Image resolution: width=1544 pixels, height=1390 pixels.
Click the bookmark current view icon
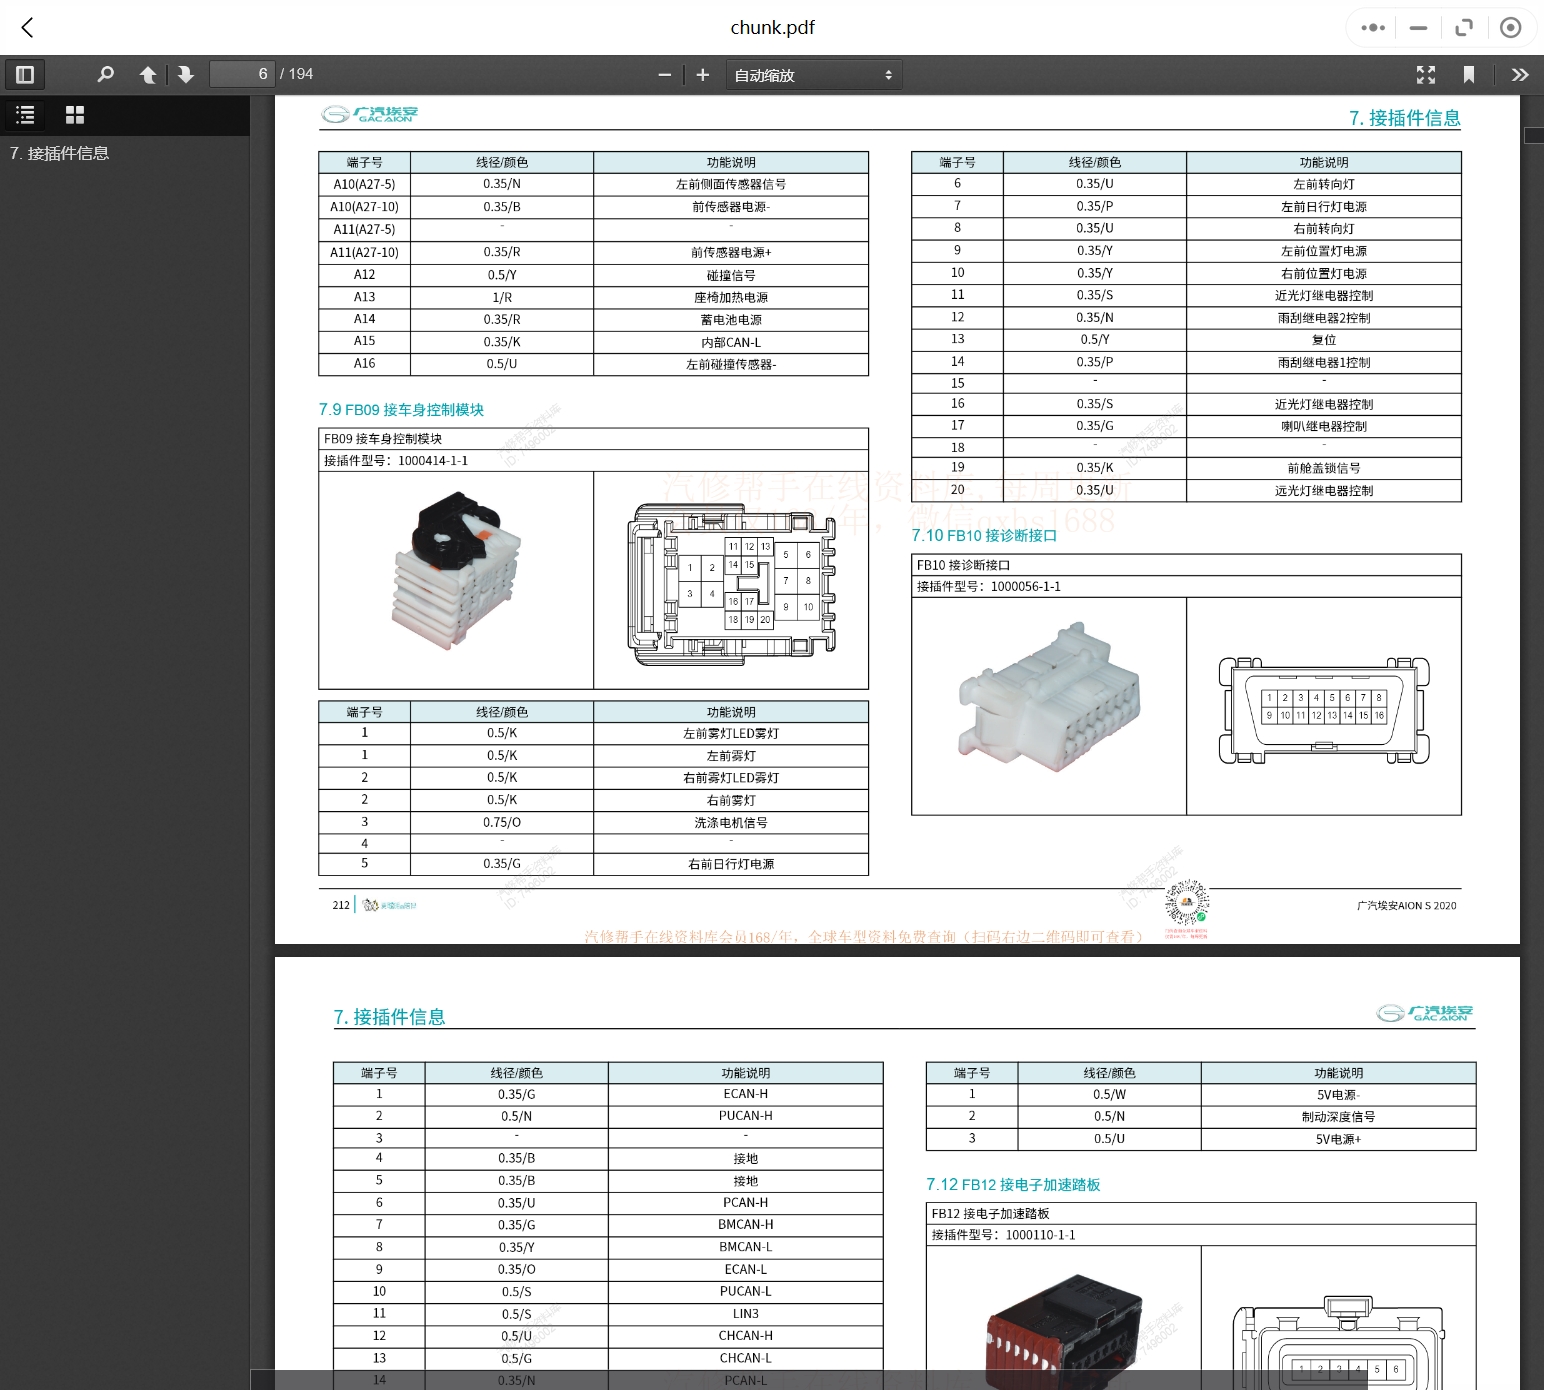pyautogui.click(x=1469, y=74)
